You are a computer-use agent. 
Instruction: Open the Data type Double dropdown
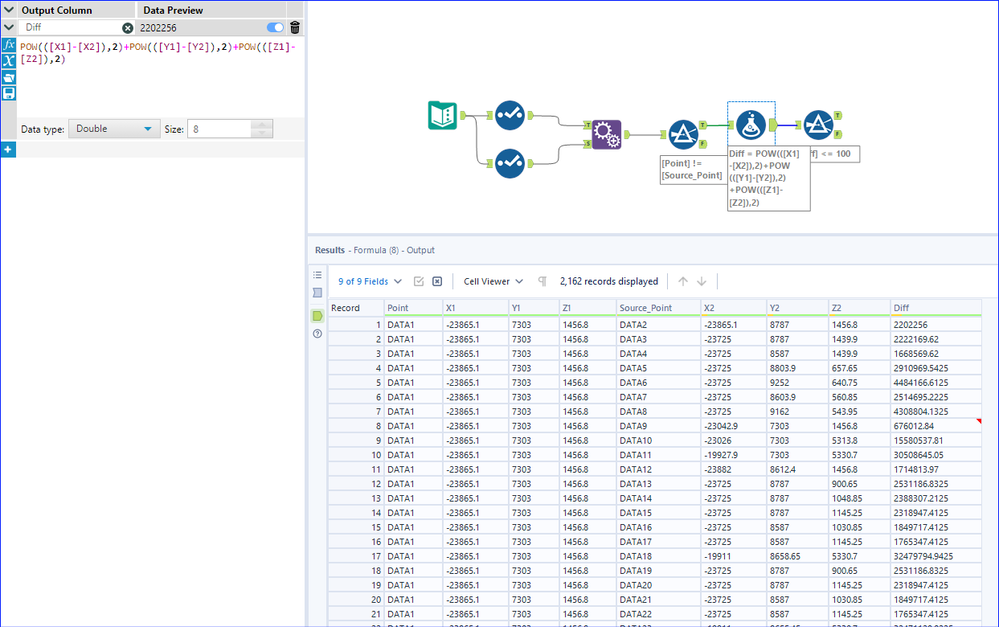pyautogui.click(x=114, y=129)
